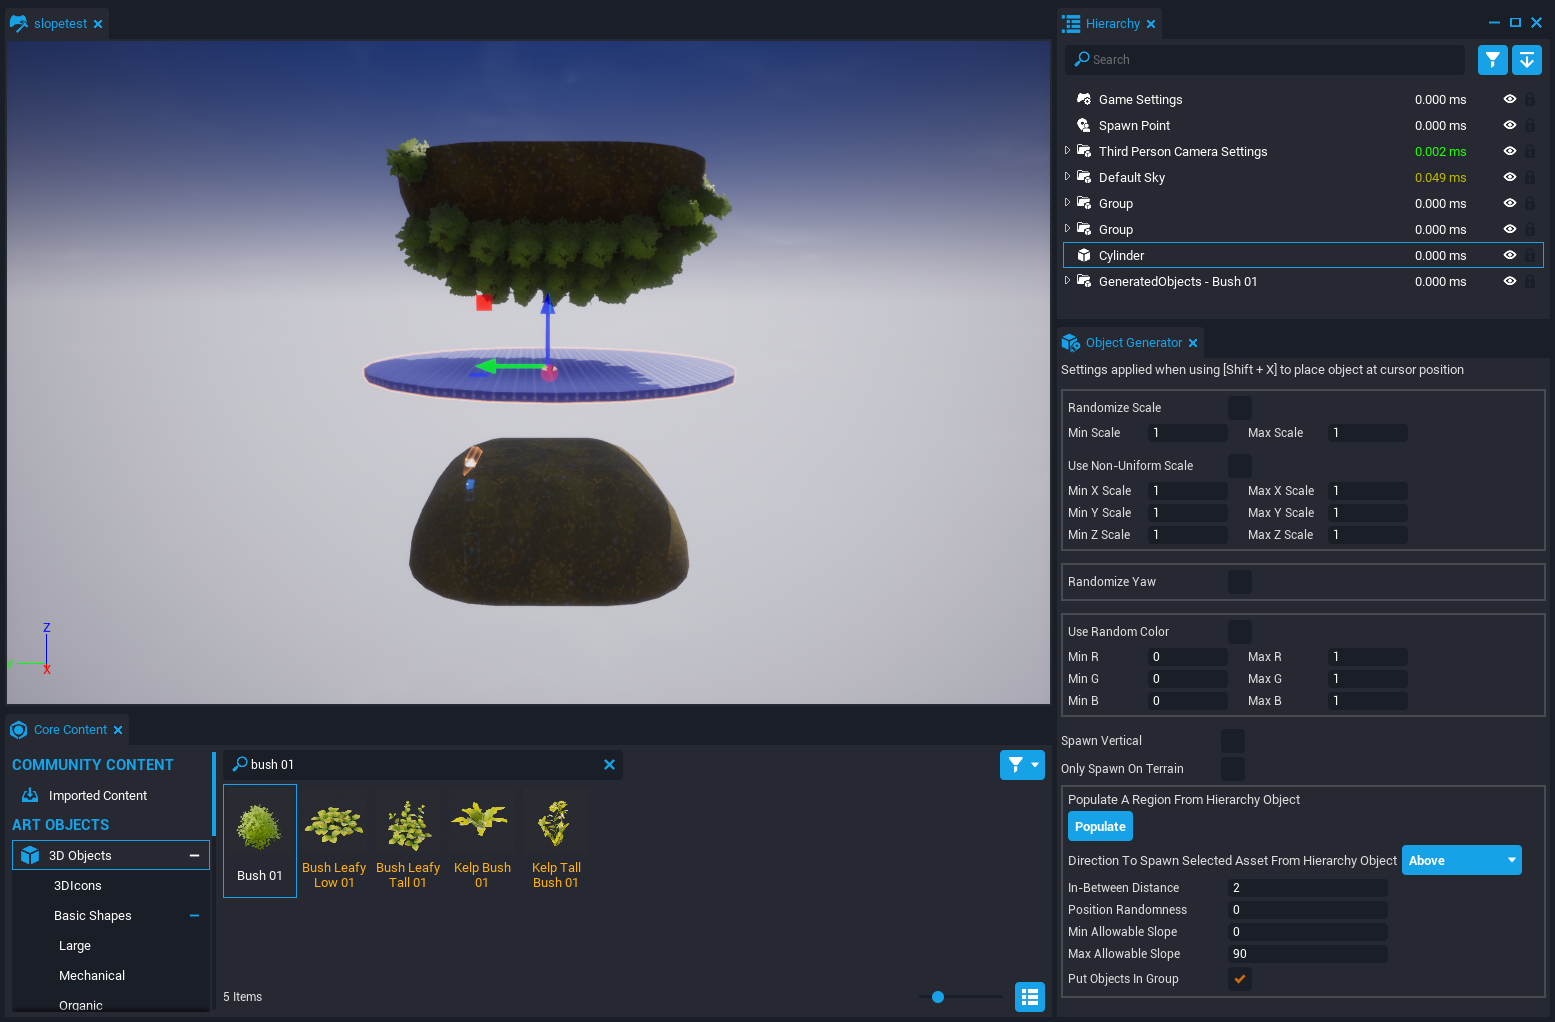Select the slopetest viewport tab

pos(59,24)
